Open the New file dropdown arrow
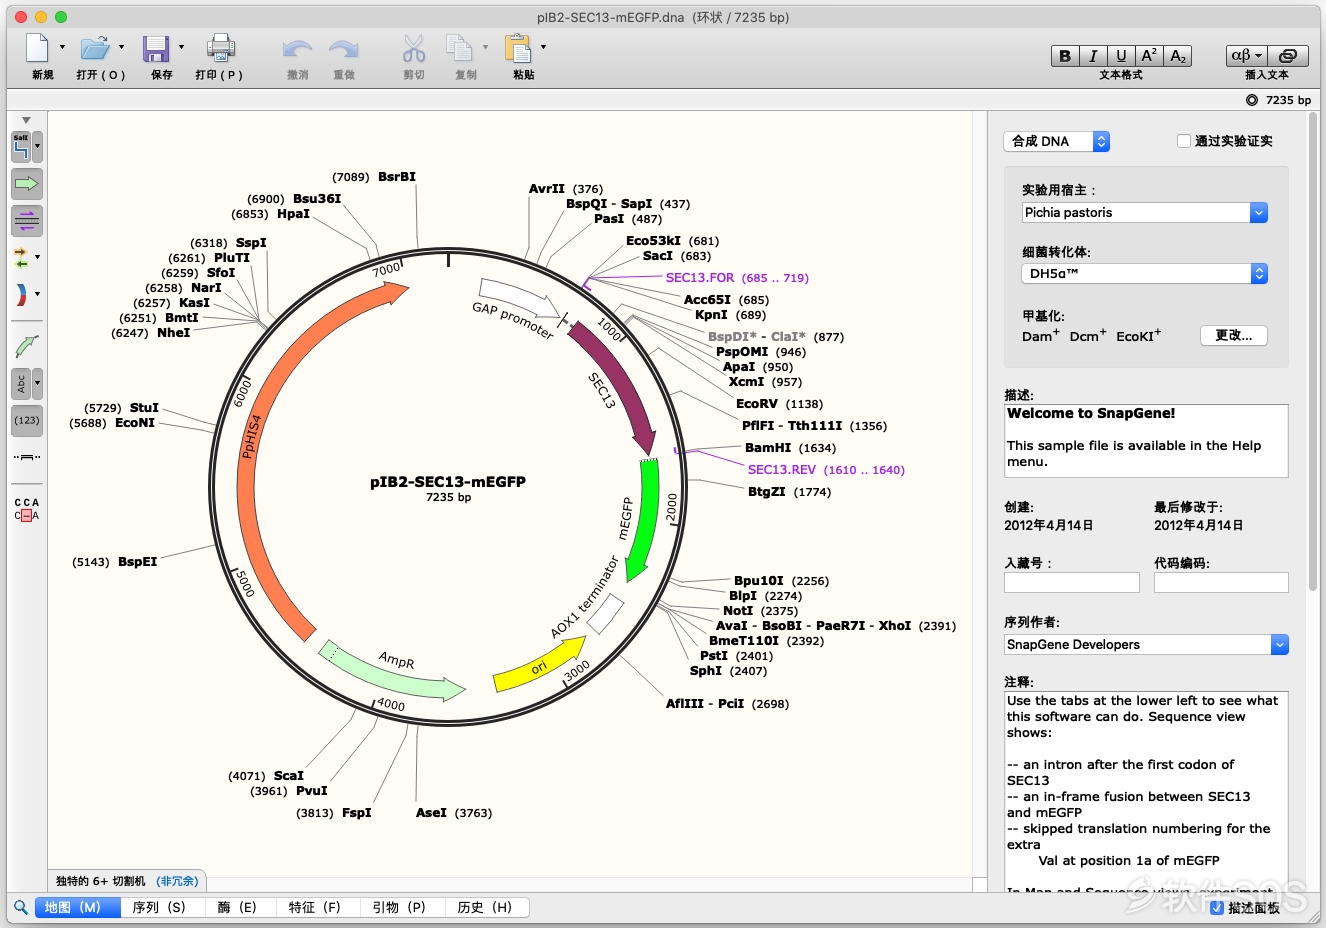Screen dimensions: 1326x928 [x=62, y=47]
